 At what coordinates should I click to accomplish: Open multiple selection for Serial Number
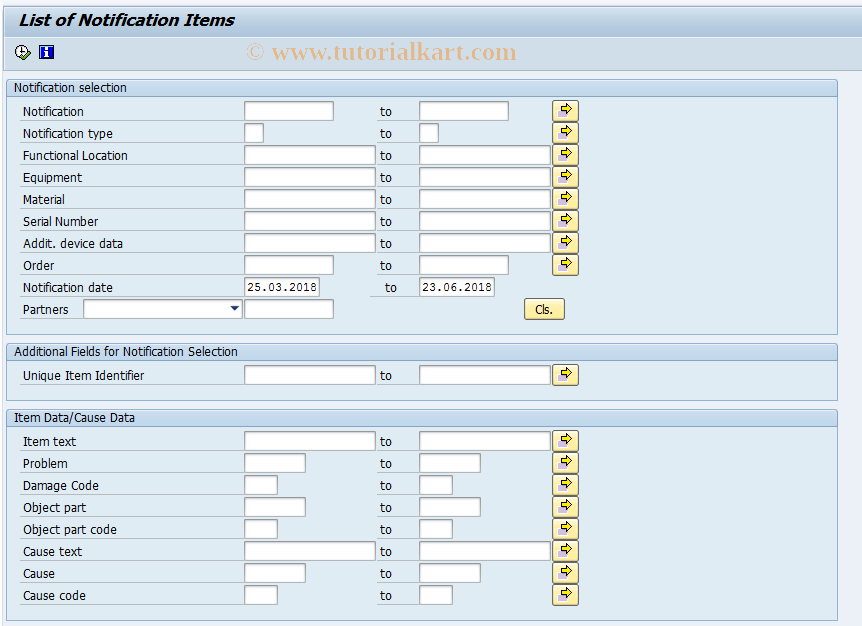[565, 220]
